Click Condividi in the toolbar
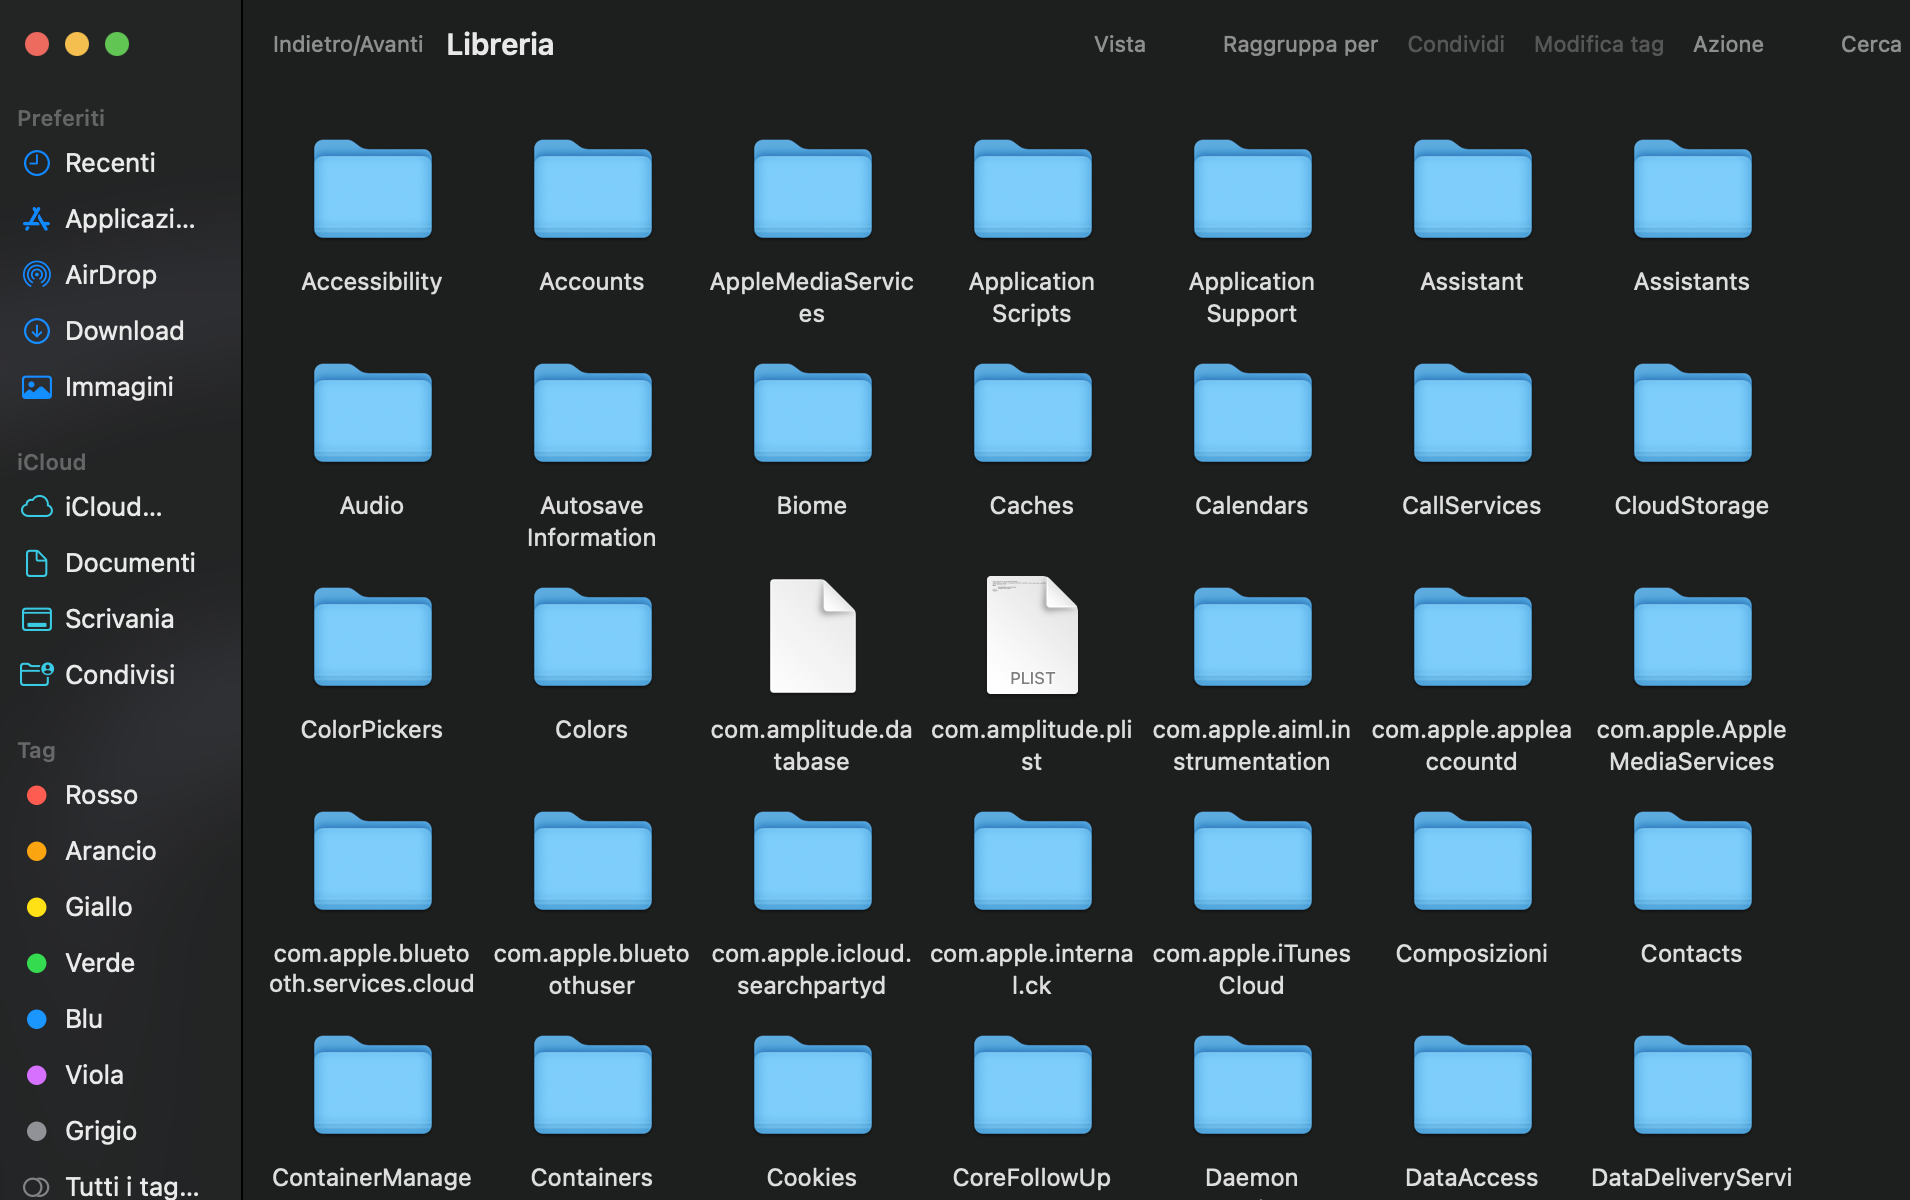Image resolution: width=1910 pixels, height=1200 pixels. pyautogui.click(x=1455, y=44)
